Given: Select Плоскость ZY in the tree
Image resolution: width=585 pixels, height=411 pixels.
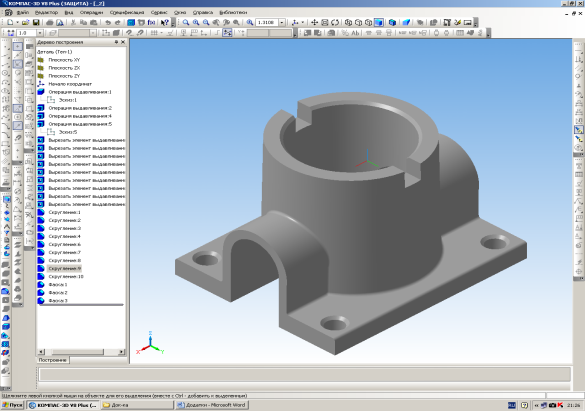Looking at the screenshot, I should (64, 76).
